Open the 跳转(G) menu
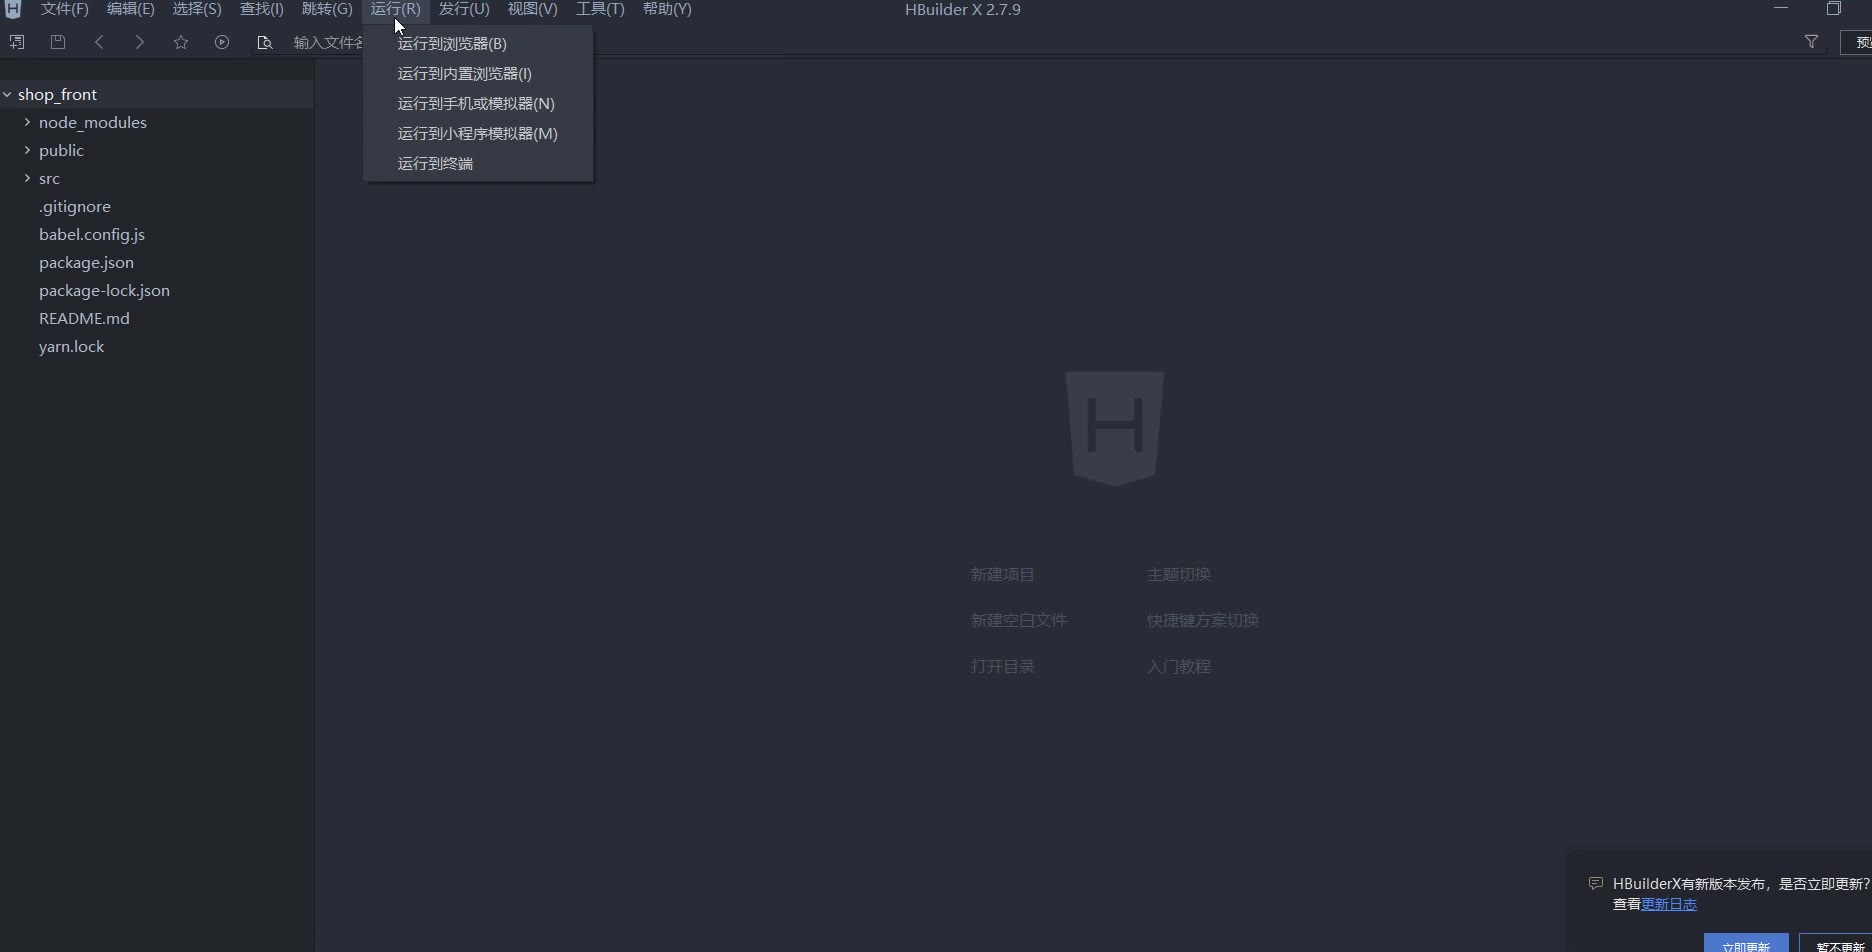The width and height of the screenshot is (1872, 952). pos(327,9)
